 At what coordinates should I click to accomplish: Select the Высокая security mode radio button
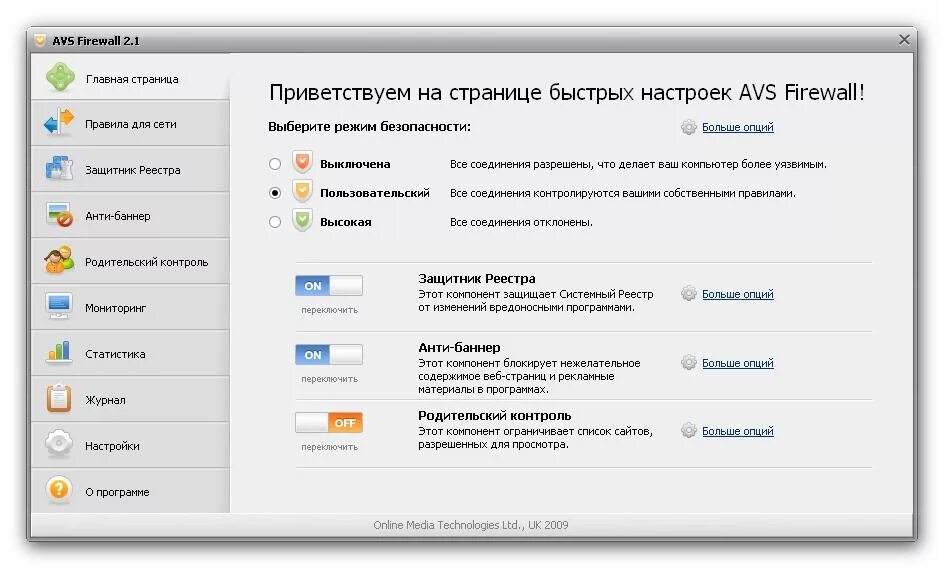coord(275,222)
